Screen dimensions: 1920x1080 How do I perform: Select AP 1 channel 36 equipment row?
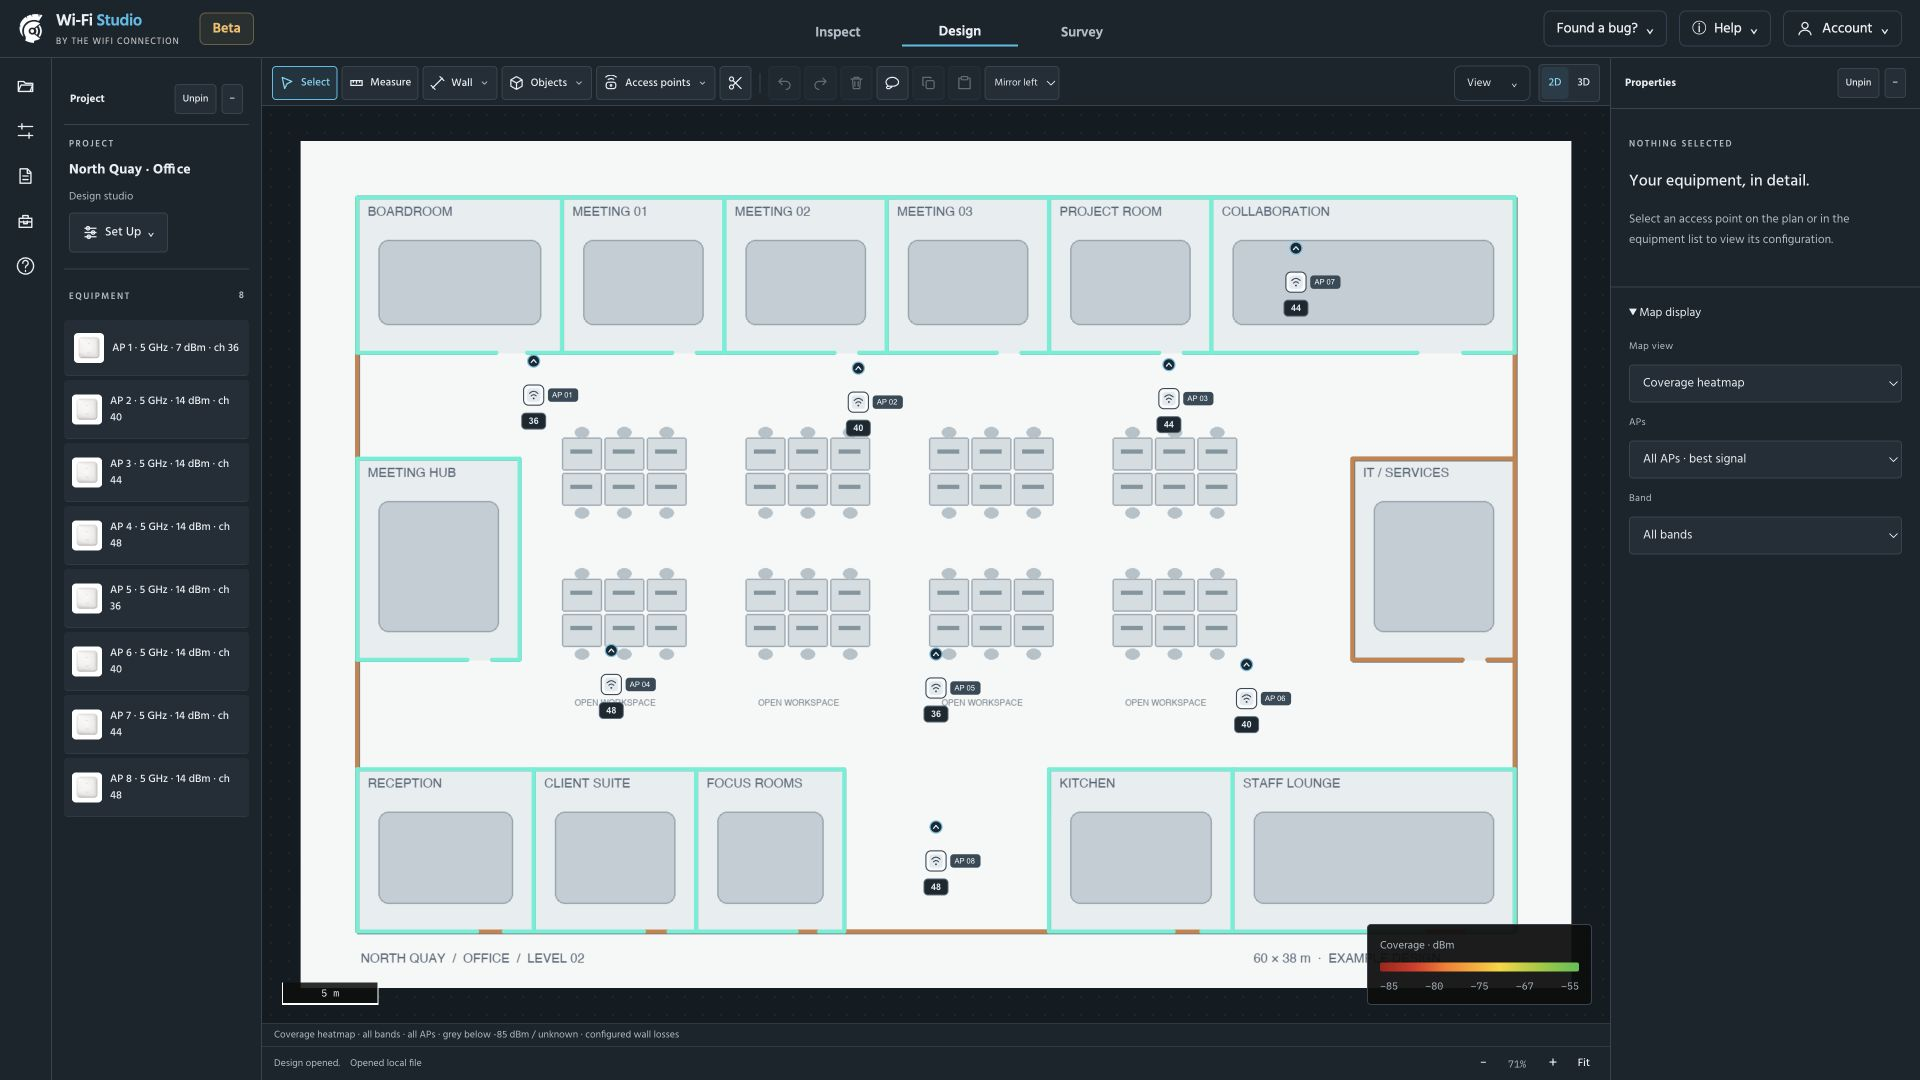point(156,348)
